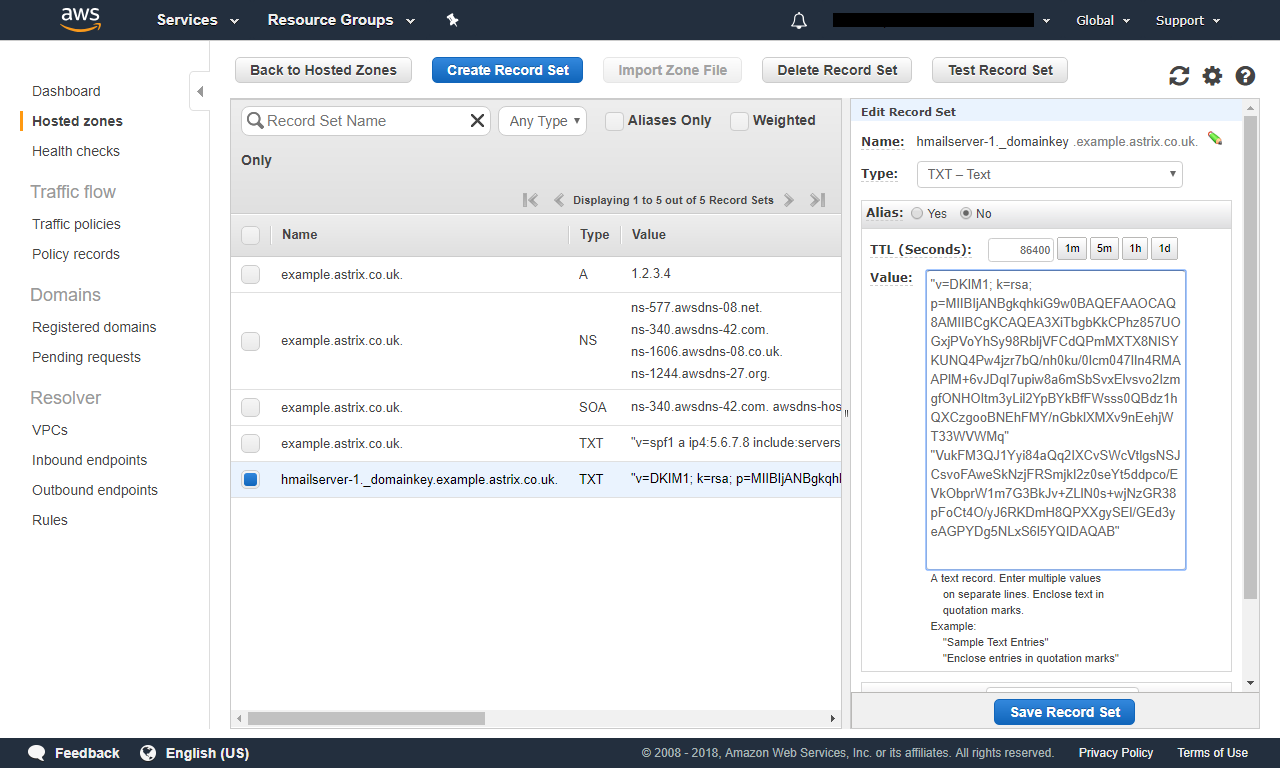Open Inbound endpoints in sidebar
1280x768 pixels.
click(x=90, y=460)
